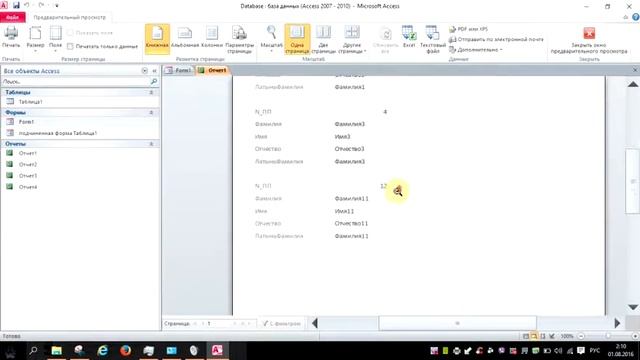640x360 pixels.
Task: Open navigation pane category dropdown
Action: click(144, 71)
